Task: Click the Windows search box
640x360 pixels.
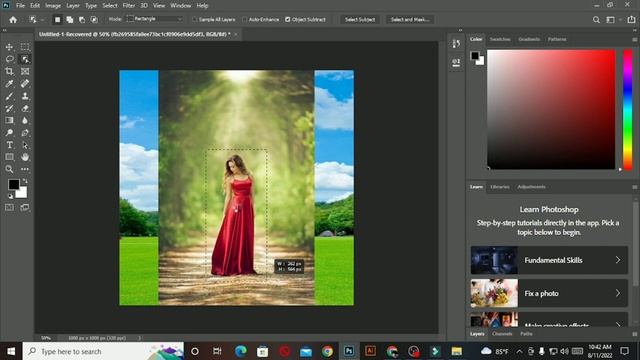Action: [x=103, y=351]
